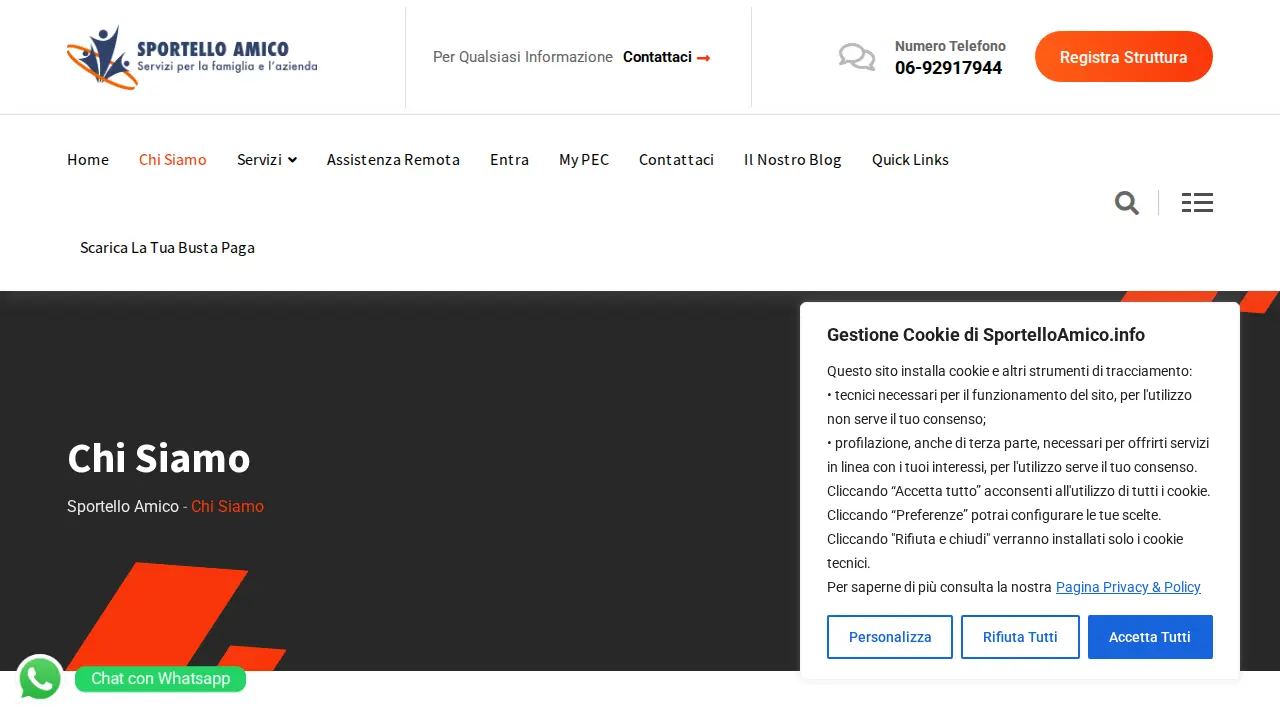Select Chi Siamo in the navigation
The width and height of the screenshot is (1280, 720).
pos(173,159)
